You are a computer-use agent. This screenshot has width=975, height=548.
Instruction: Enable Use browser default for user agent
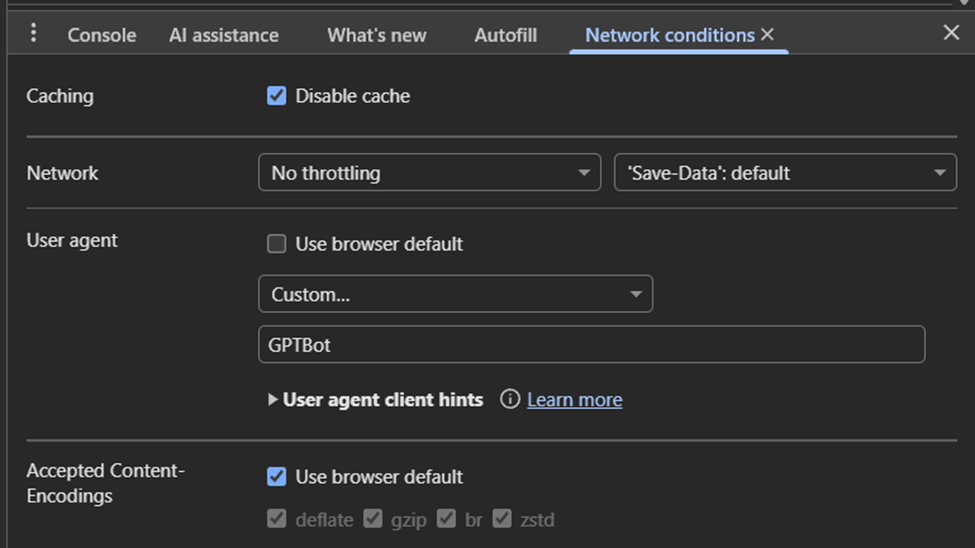coord(277,244)
